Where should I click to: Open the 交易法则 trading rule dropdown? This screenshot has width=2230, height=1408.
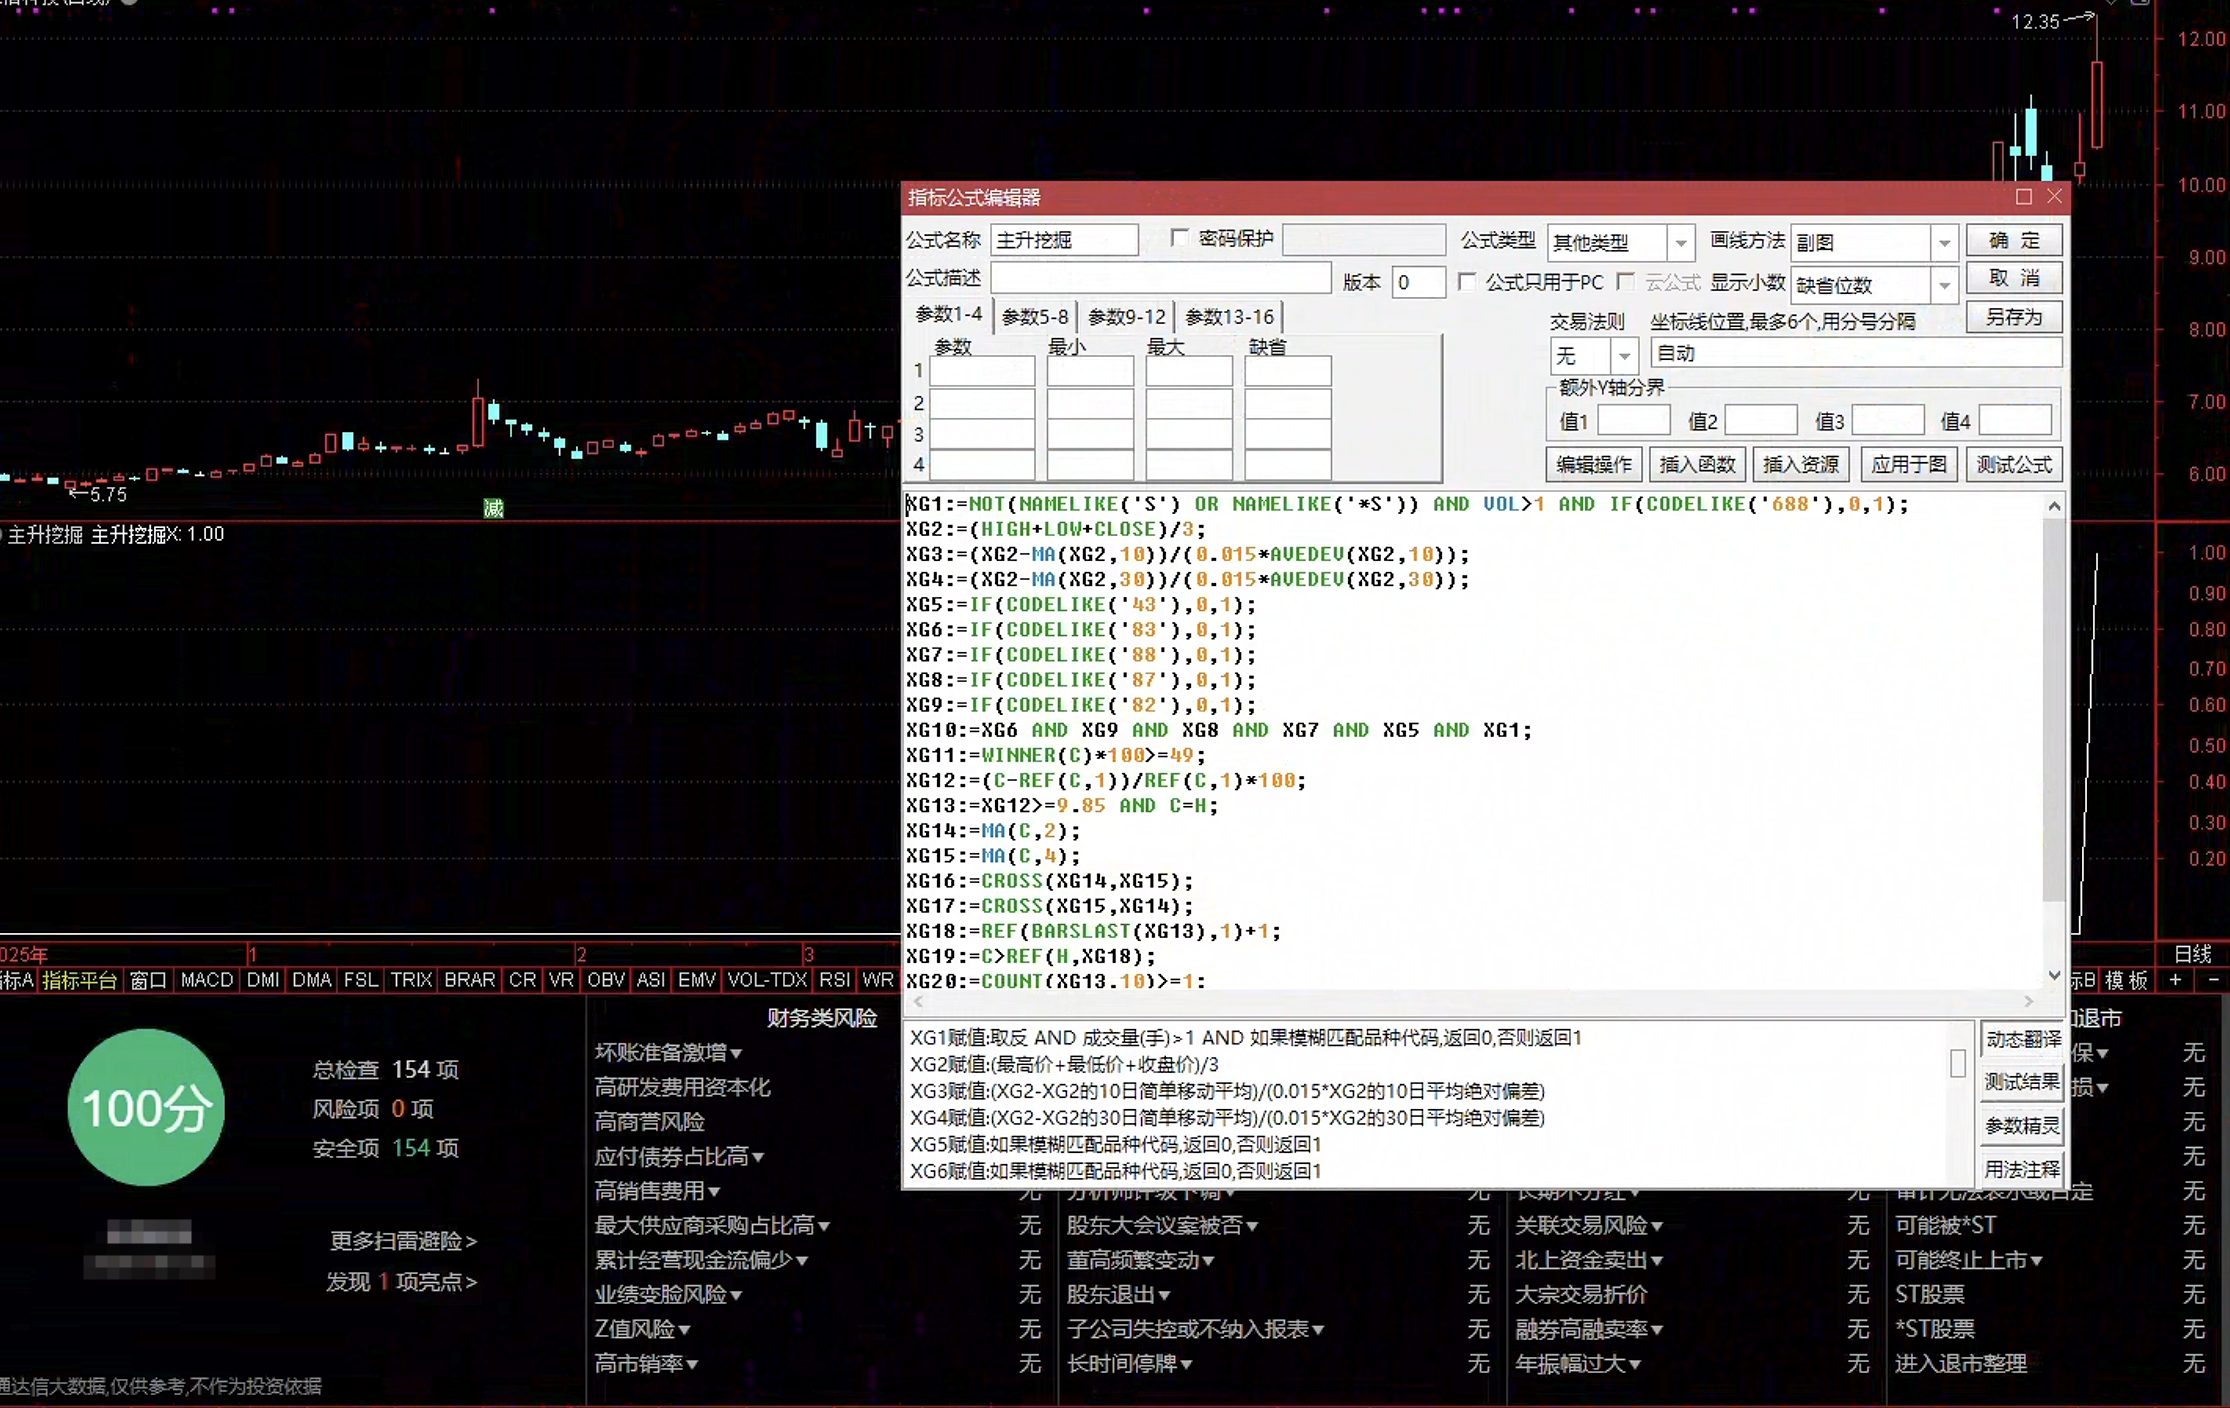(1624, 355)
